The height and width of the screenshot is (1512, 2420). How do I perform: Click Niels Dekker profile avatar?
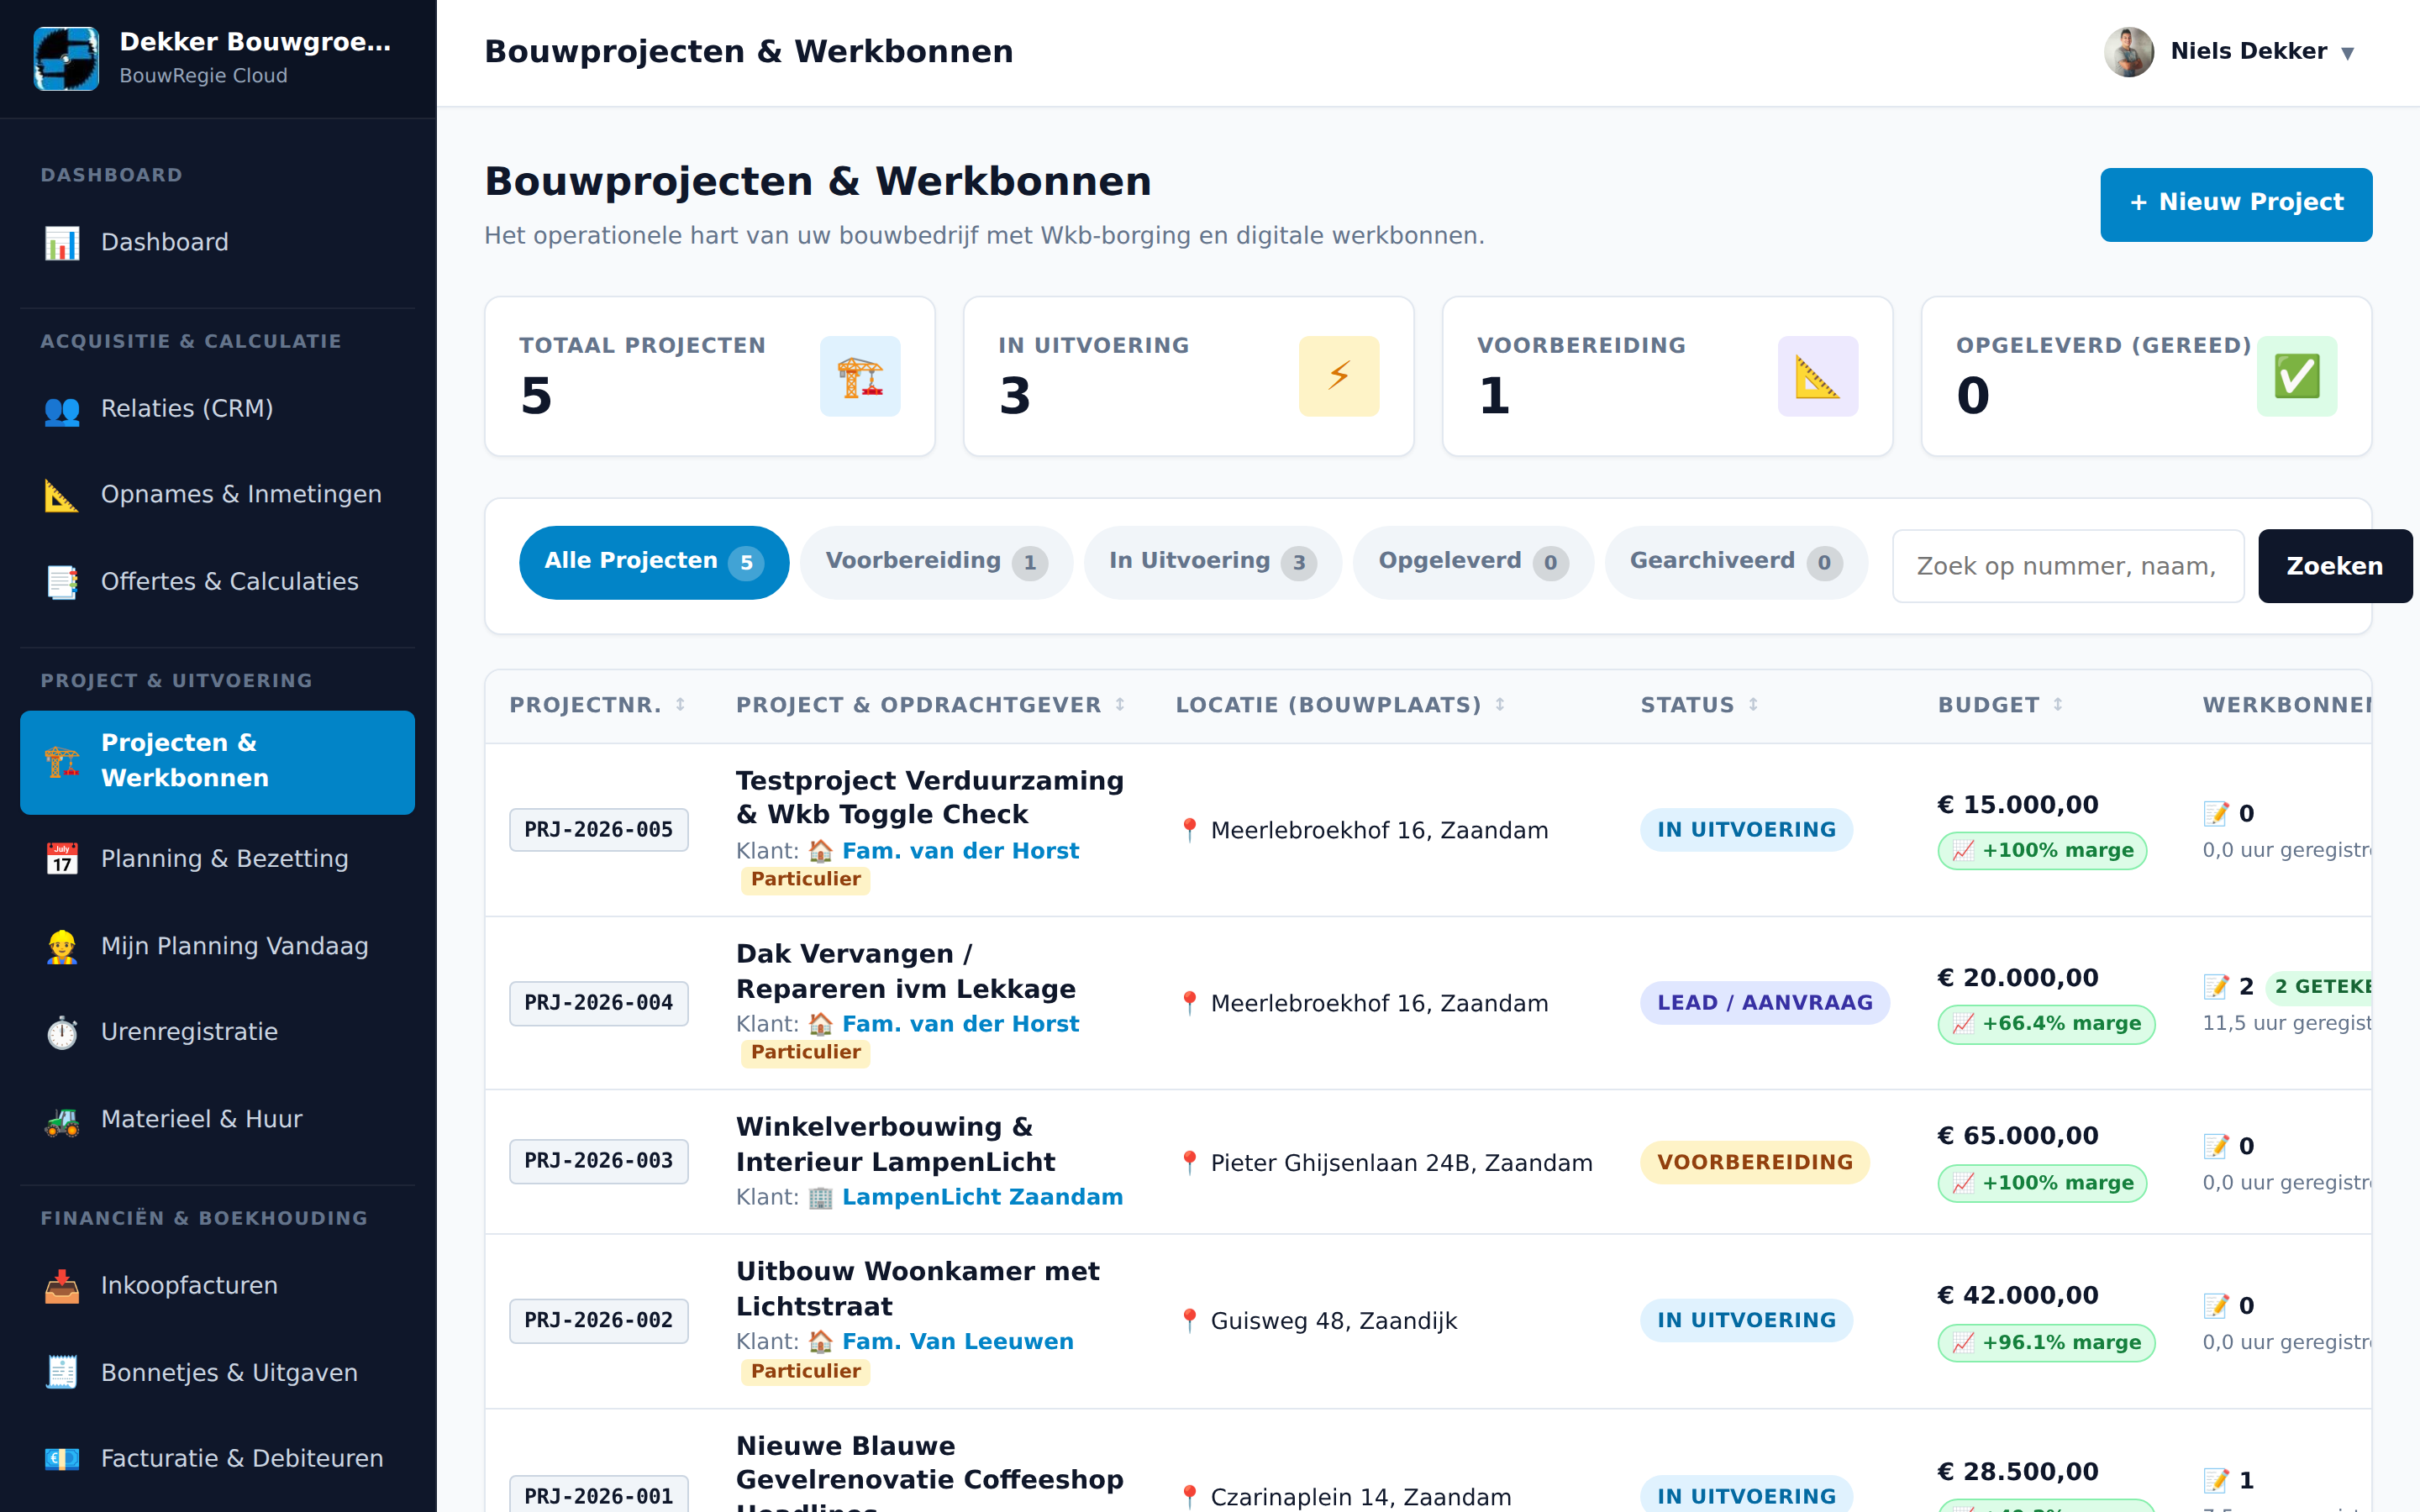pyautogui.click(x=2129, y=52)
